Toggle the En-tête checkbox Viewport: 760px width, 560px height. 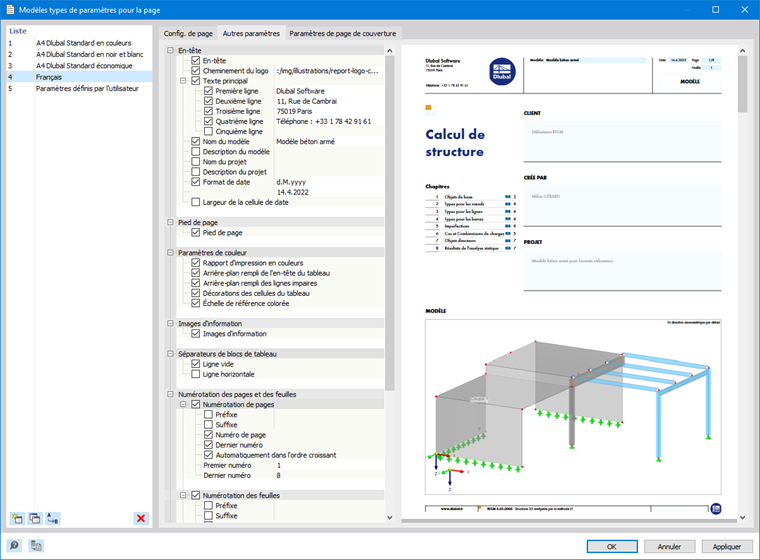(x=196, y=61)
